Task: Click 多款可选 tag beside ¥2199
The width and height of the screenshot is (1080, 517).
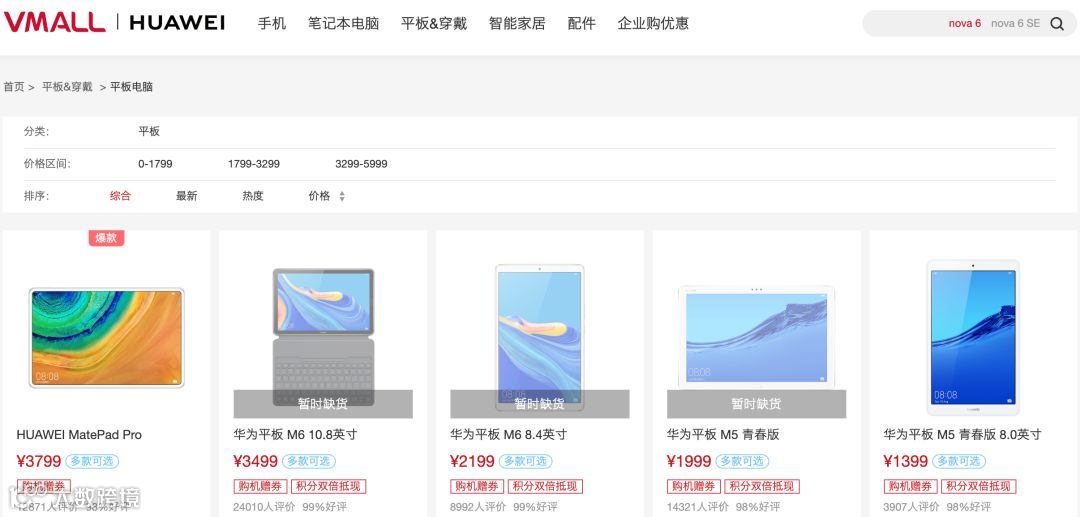Action: tap(526, 461)
